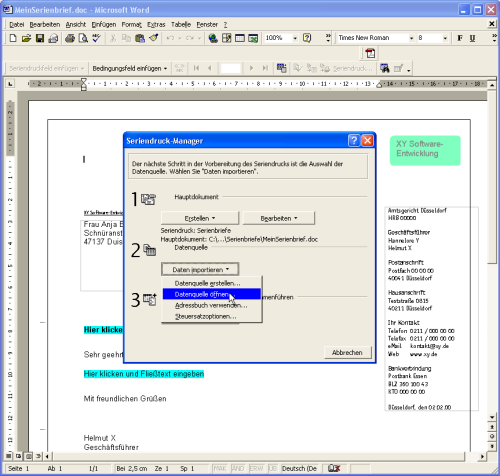Go to first mail merge record
The height and width of the screenshot is (476, 500).
196,68
